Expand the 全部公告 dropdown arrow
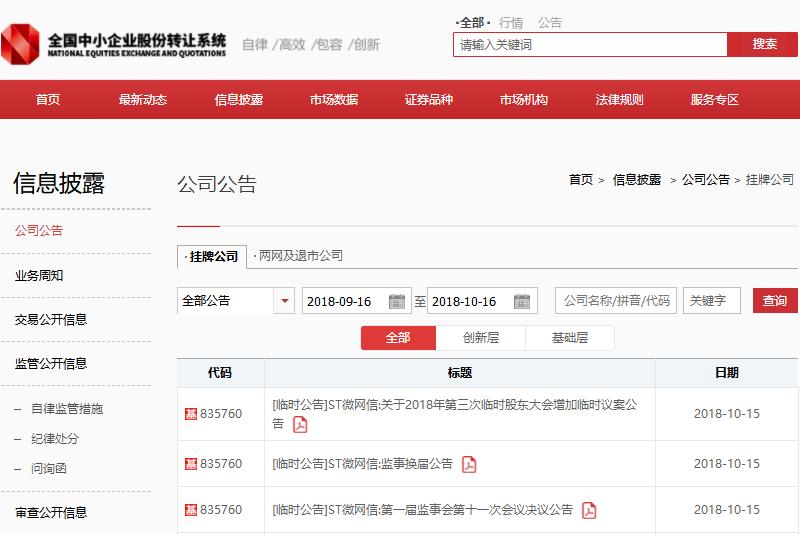This screenshot has height=535, width=800. (x=285, y=300)
